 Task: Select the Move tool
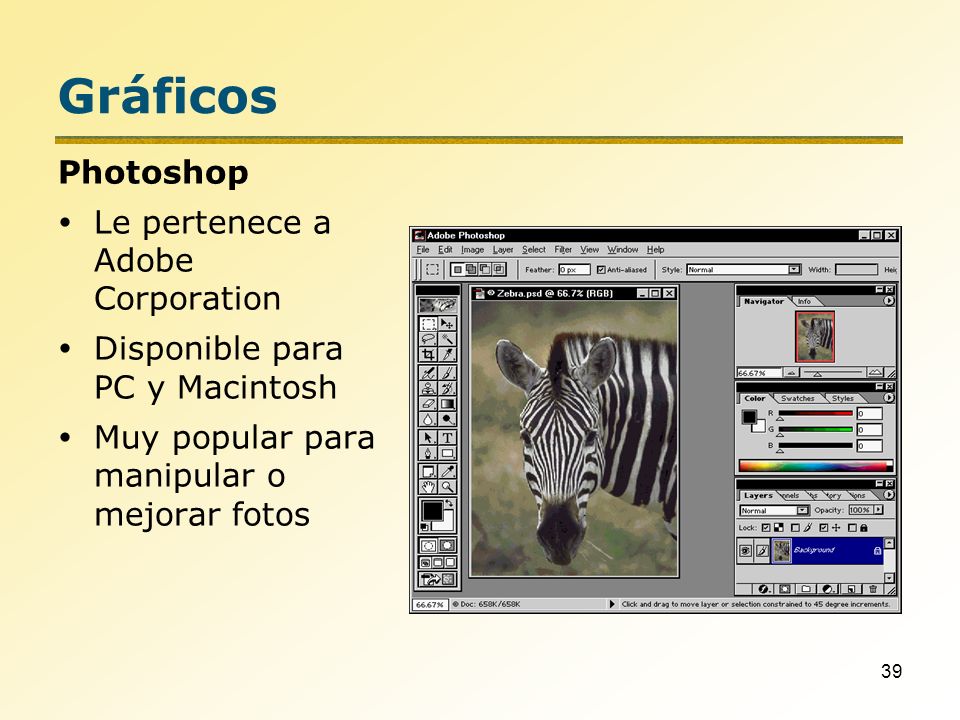(x=448, y=324)
